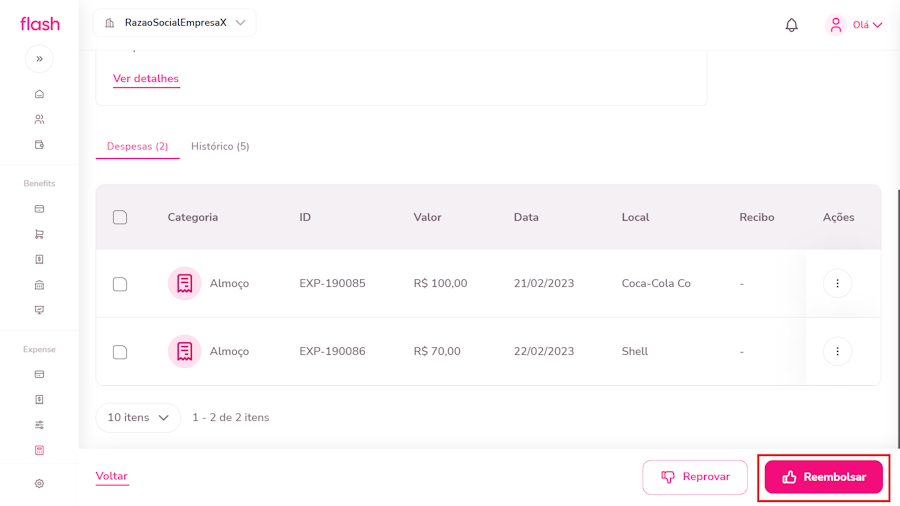The height and width of the screenshot is (506, 900).
Task: Open the bank building icon under Benefits
Action: click(39, 285)
